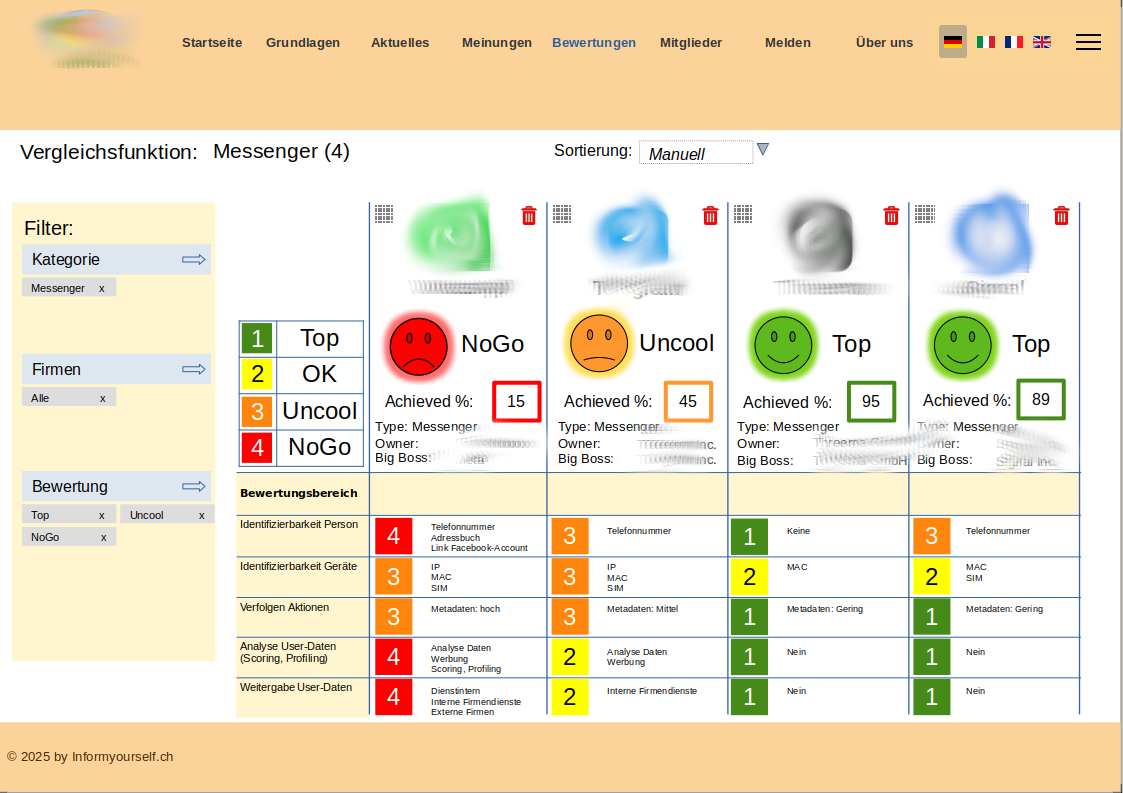Screen dimensions: 1123x793
Task: Switch language to Italian flag
Action: (x=986, y=42)
